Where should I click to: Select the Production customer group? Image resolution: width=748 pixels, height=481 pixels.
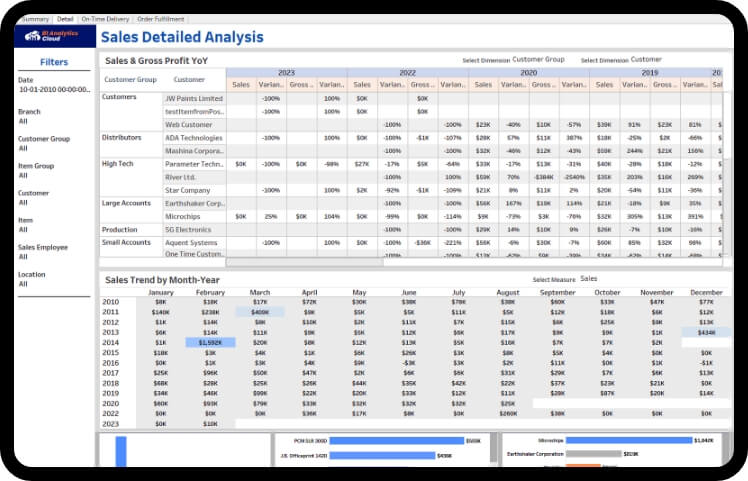[x=119, y=230]
